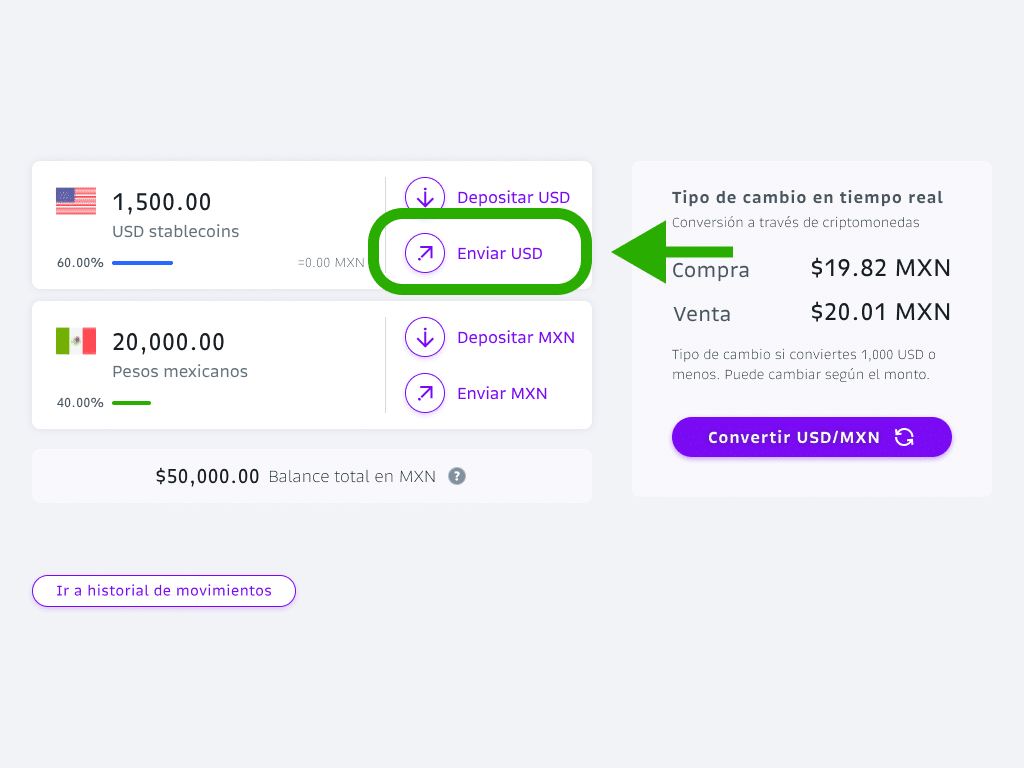Click the United States flag icon

pyautogui.click(x=76, y=201)
